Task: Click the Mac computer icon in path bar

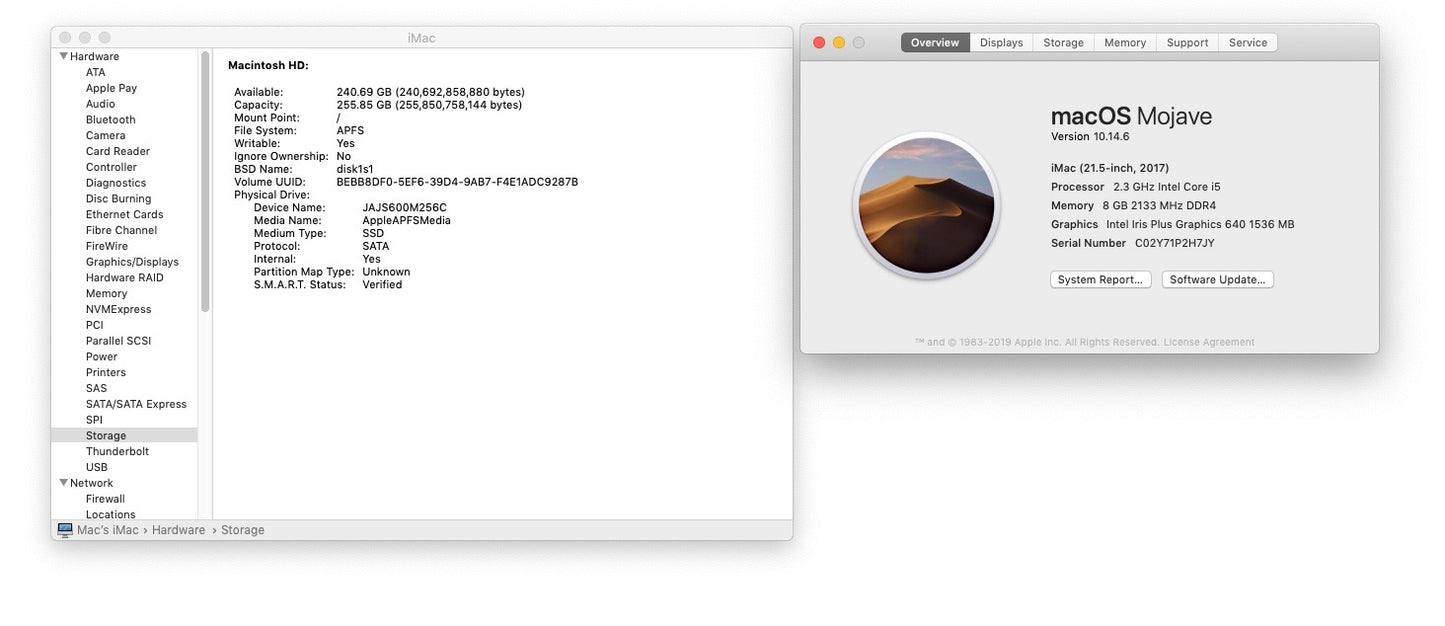Action: coord(65,530)
